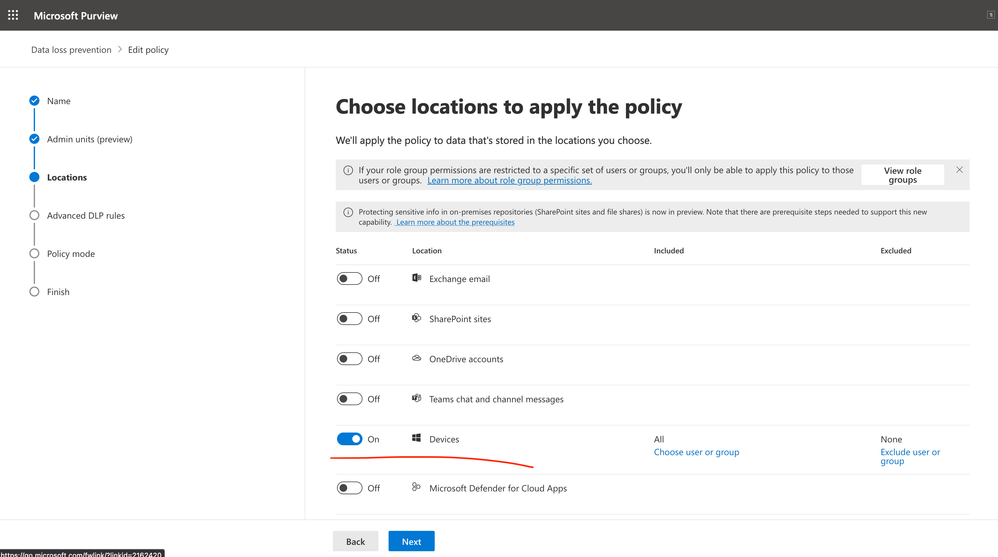Click the SharePoint sites icon
Viewport: 998px width, 557px height.
click(x=416, y=318)
